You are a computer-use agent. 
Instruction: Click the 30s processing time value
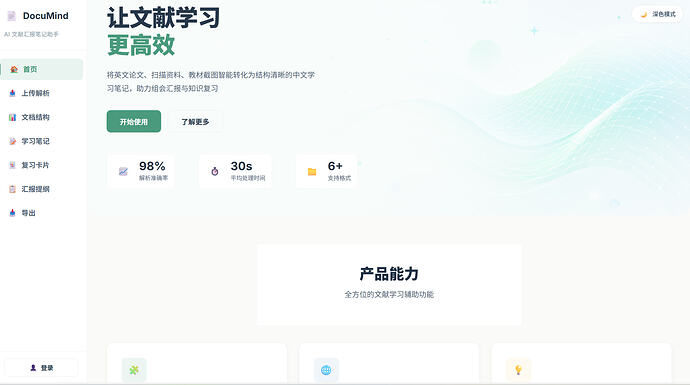click(x=242, y=166)
